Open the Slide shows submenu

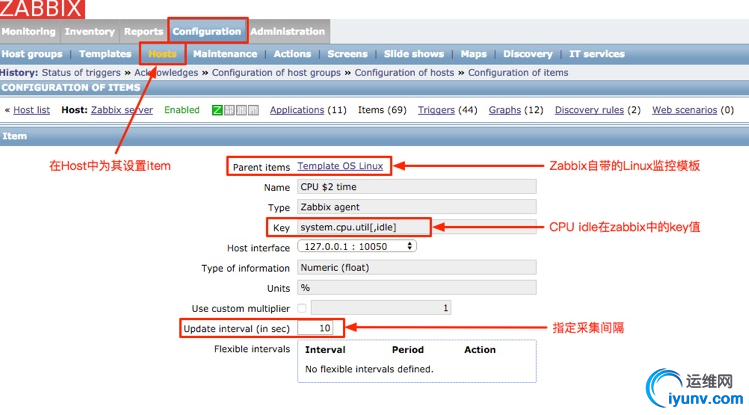point(414,54)
